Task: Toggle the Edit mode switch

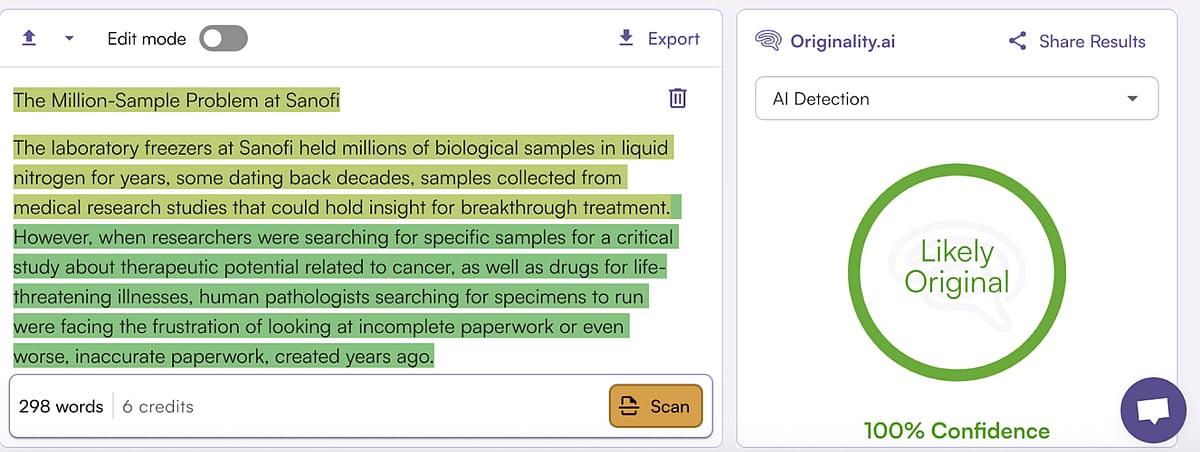Action: [223, 39]
